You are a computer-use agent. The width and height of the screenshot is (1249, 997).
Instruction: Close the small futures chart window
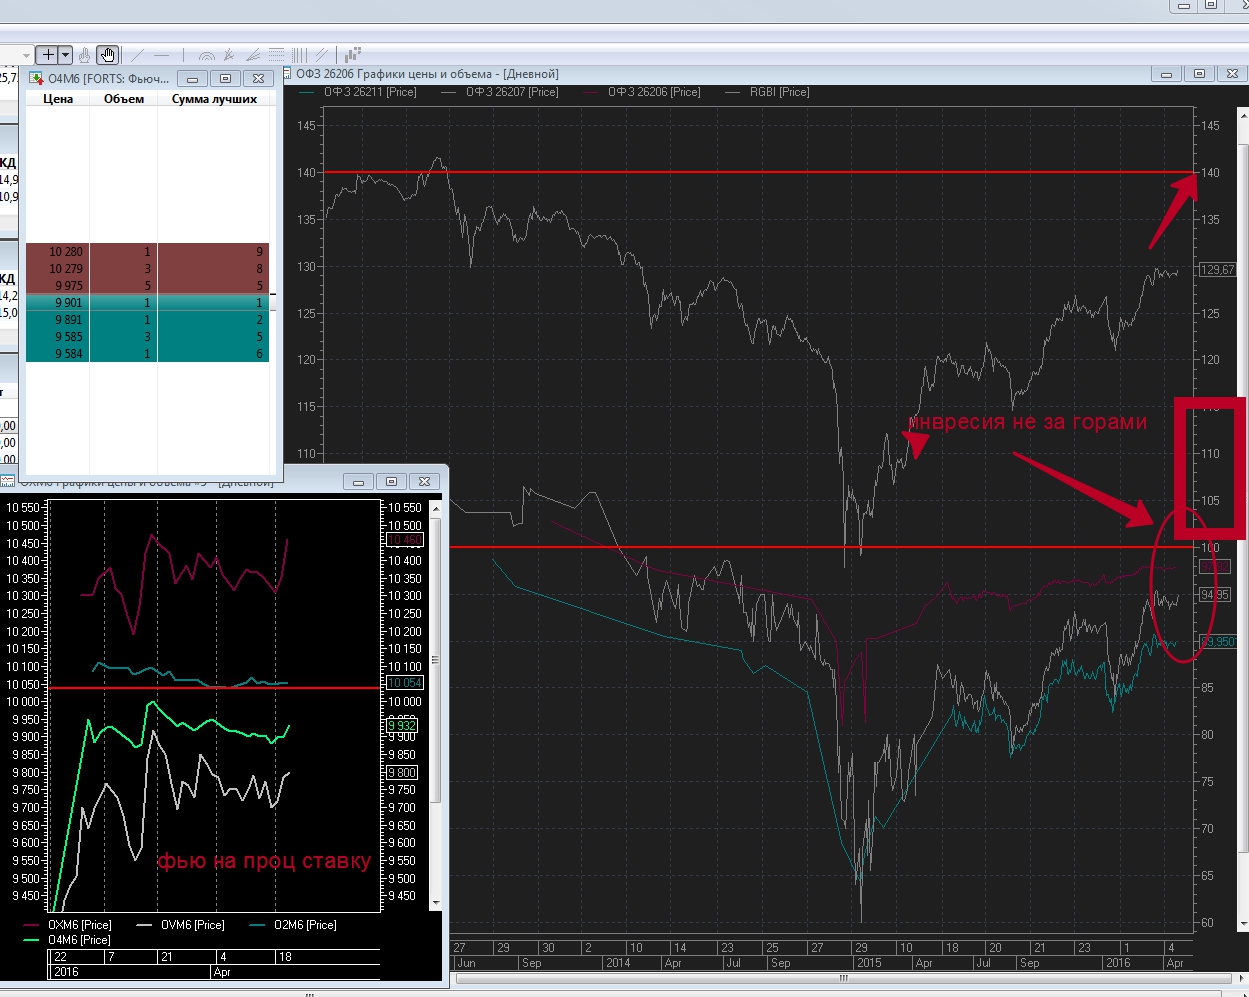[424, 482]
